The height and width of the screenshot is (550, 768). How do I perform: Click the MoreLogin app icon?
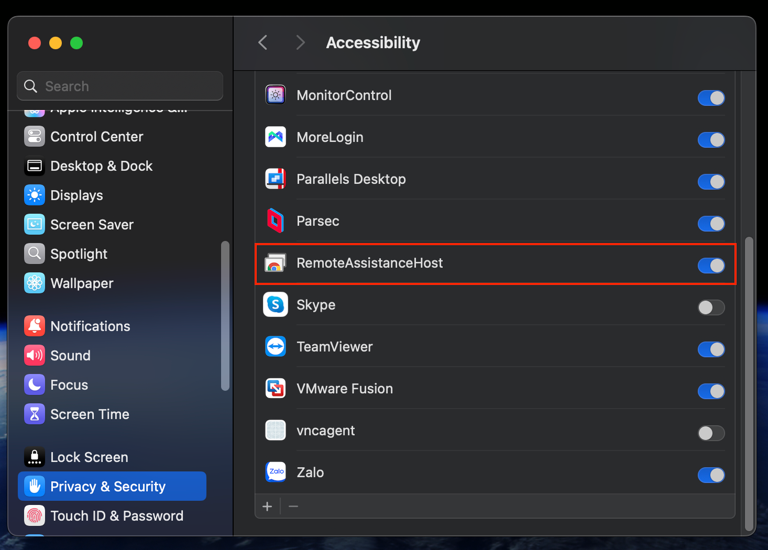tap(275, 137)
